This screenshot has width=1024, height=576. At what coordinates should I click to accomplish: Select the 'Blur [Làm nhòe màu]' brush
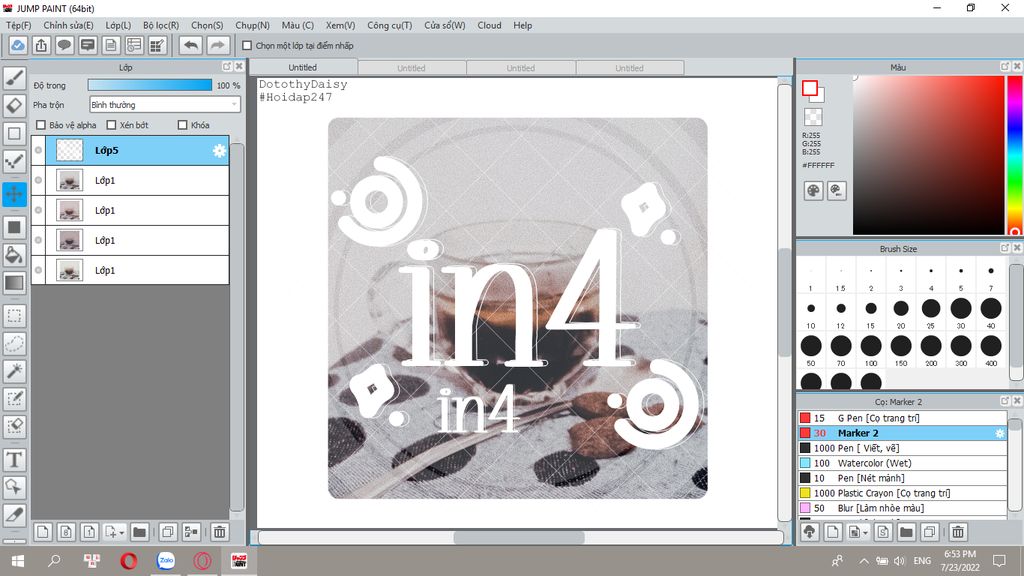[903, 508]
